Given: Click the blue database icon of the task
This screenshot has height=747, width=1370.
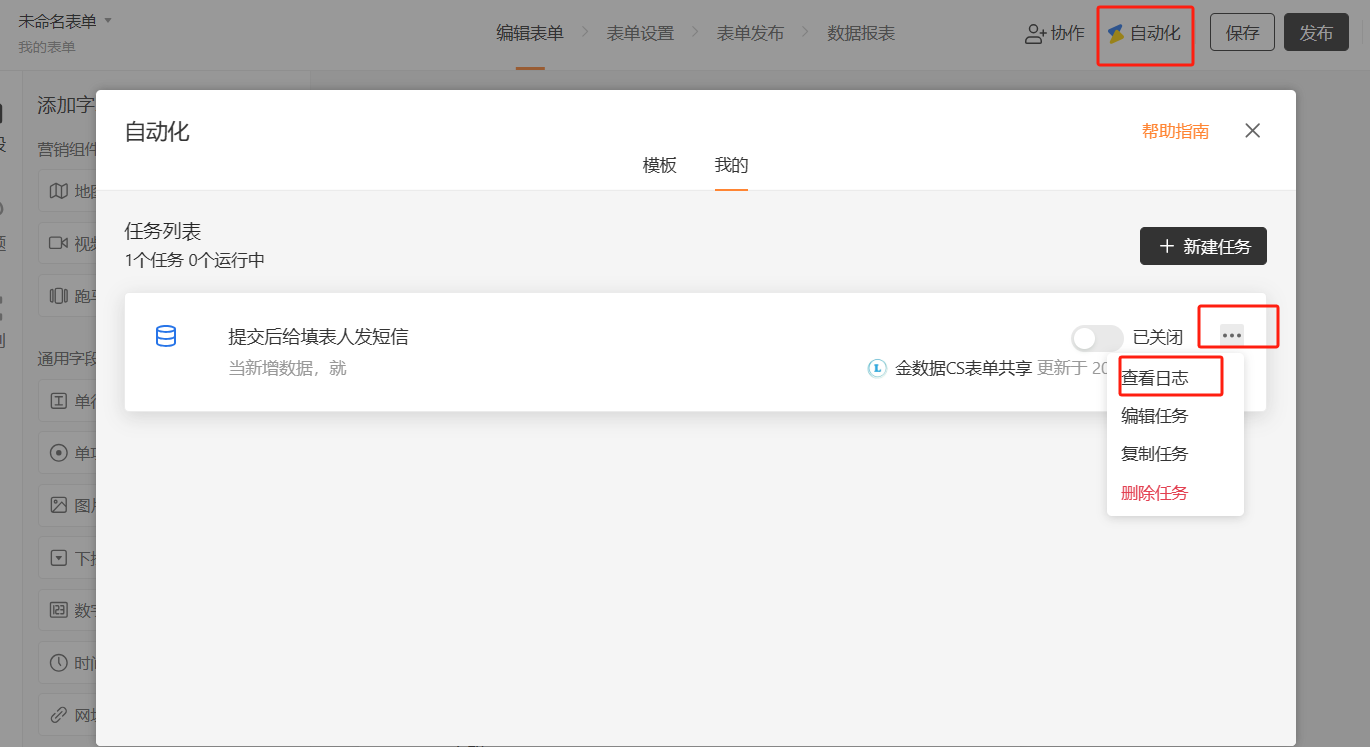Looking at the screenshot, I should pos(166,336).
